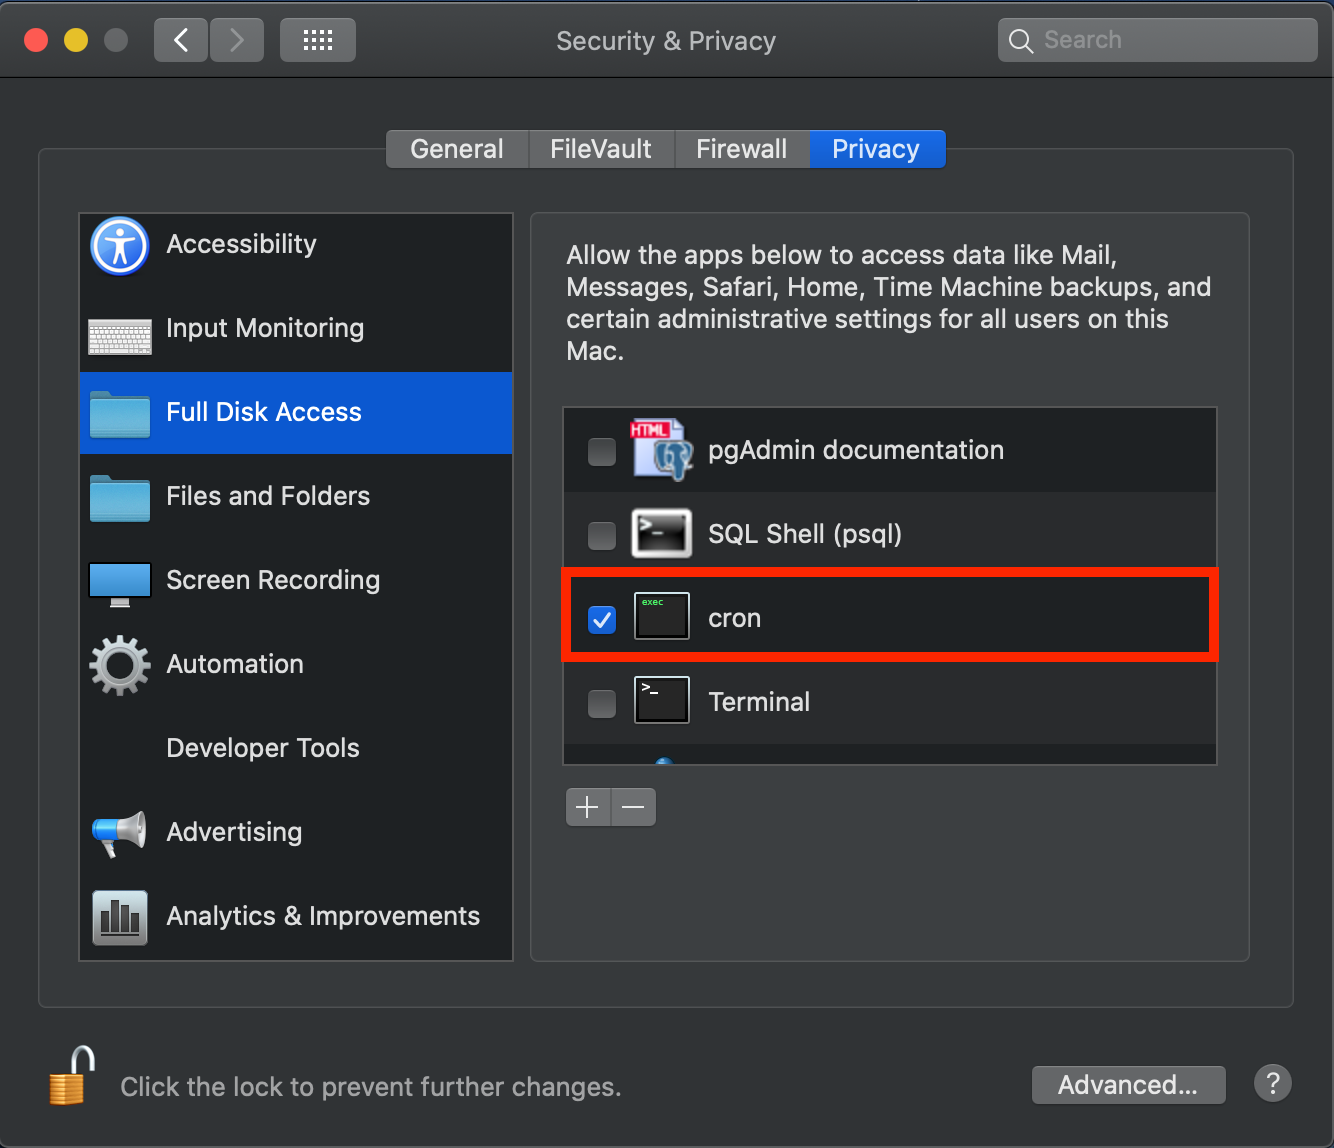Switch to the FileVault tab

pyautogui.click(x=601, y=149)
